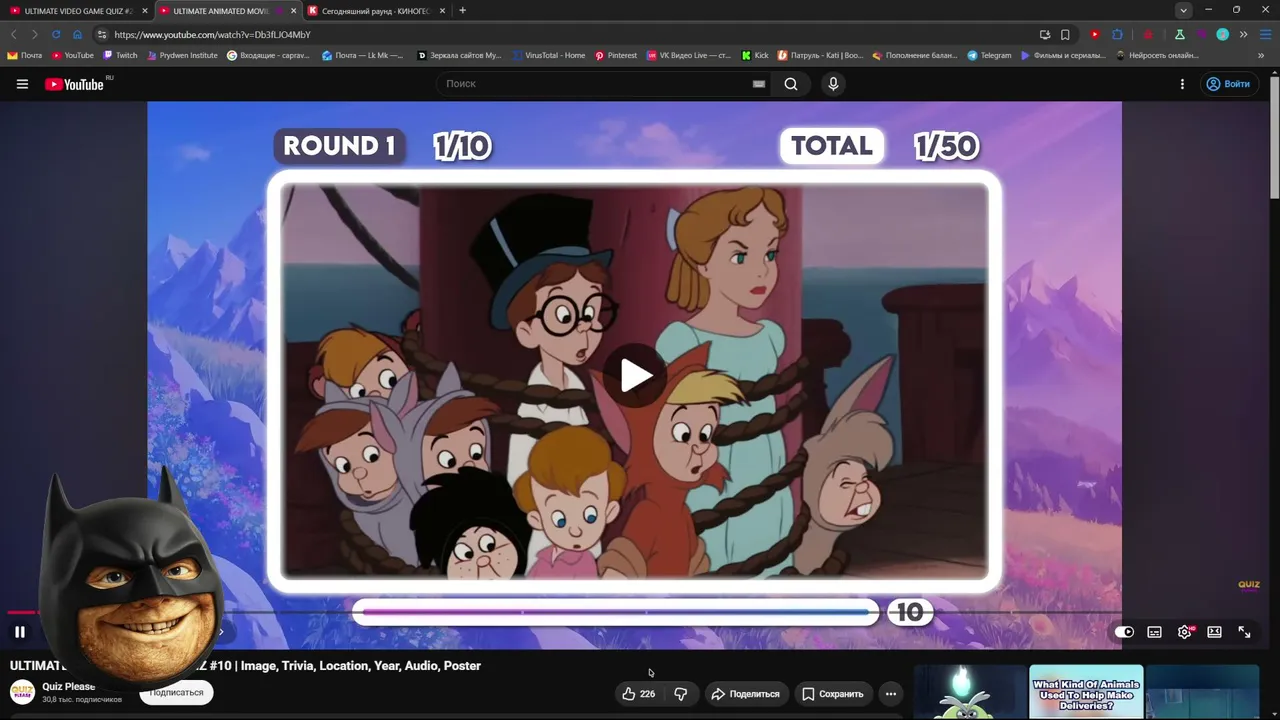Go to the YouTube home logo
The image size is (1280, 720).
[75, 84]
